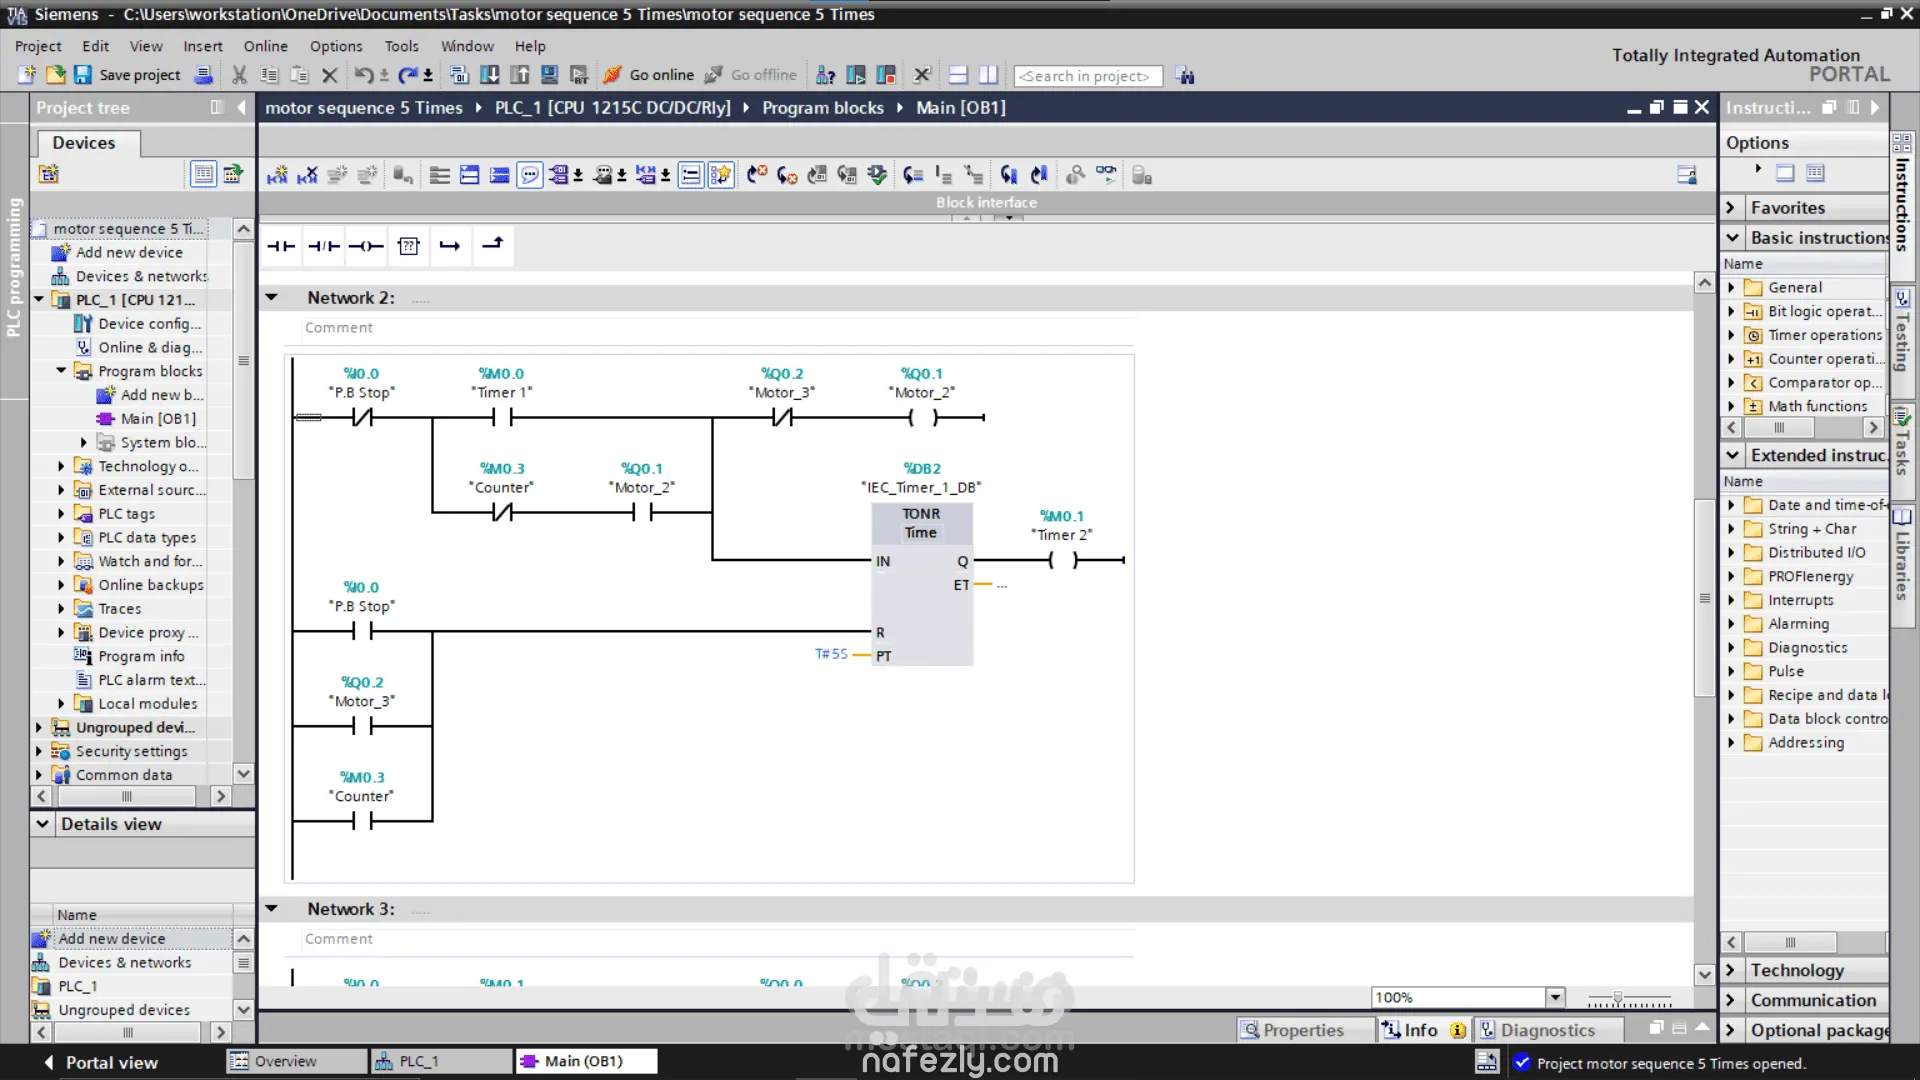Click the Search in project field

1088,76
